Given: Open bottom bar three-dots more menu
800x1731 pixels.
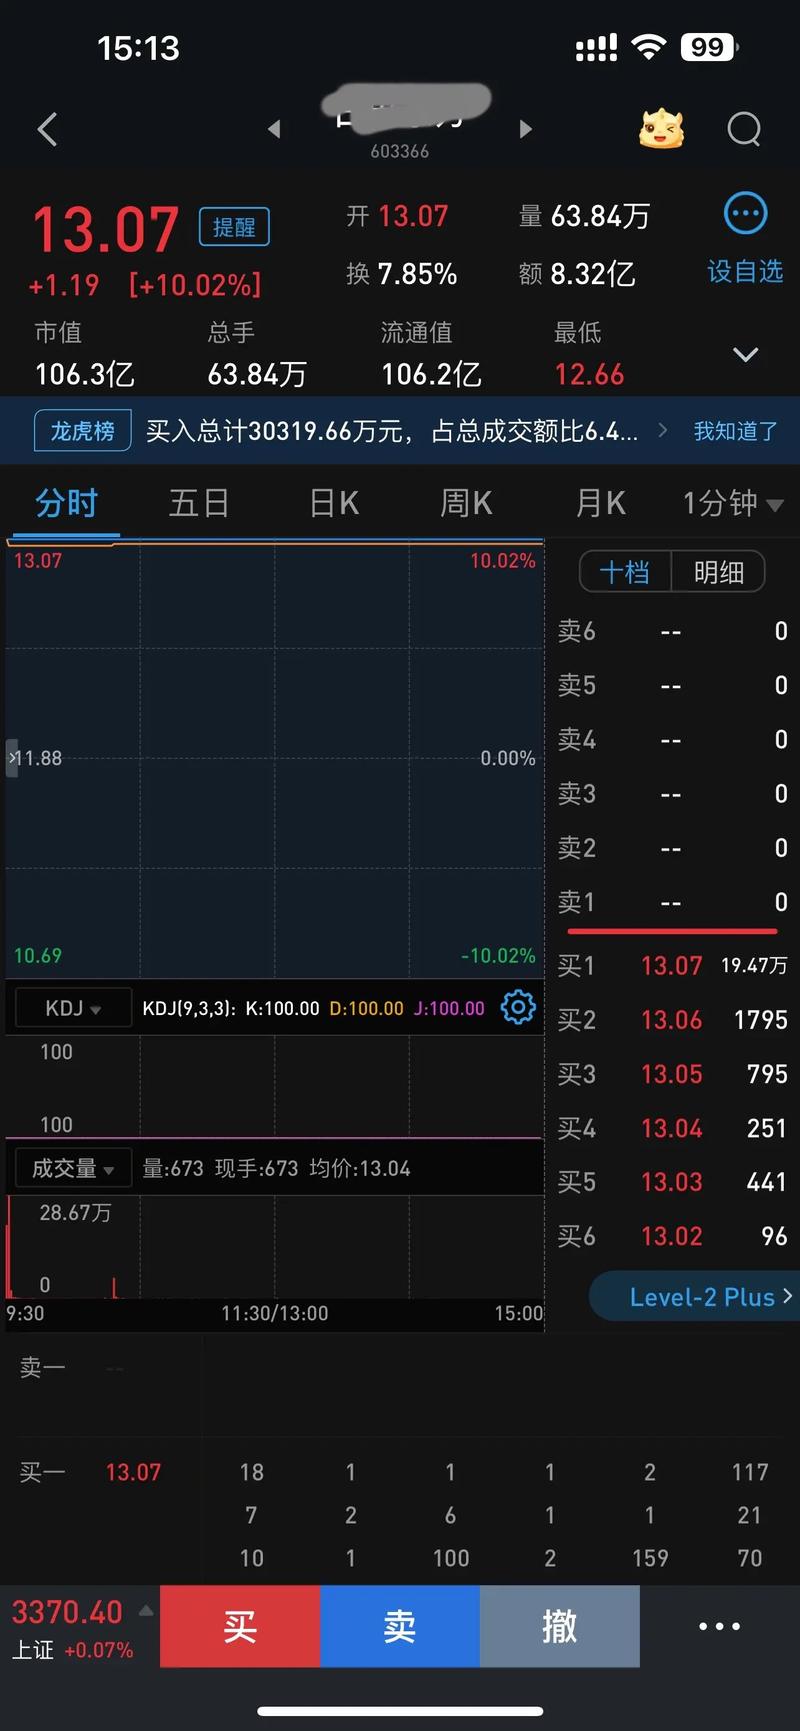Looking at the screenshot, I should (x=720, y=1626).
